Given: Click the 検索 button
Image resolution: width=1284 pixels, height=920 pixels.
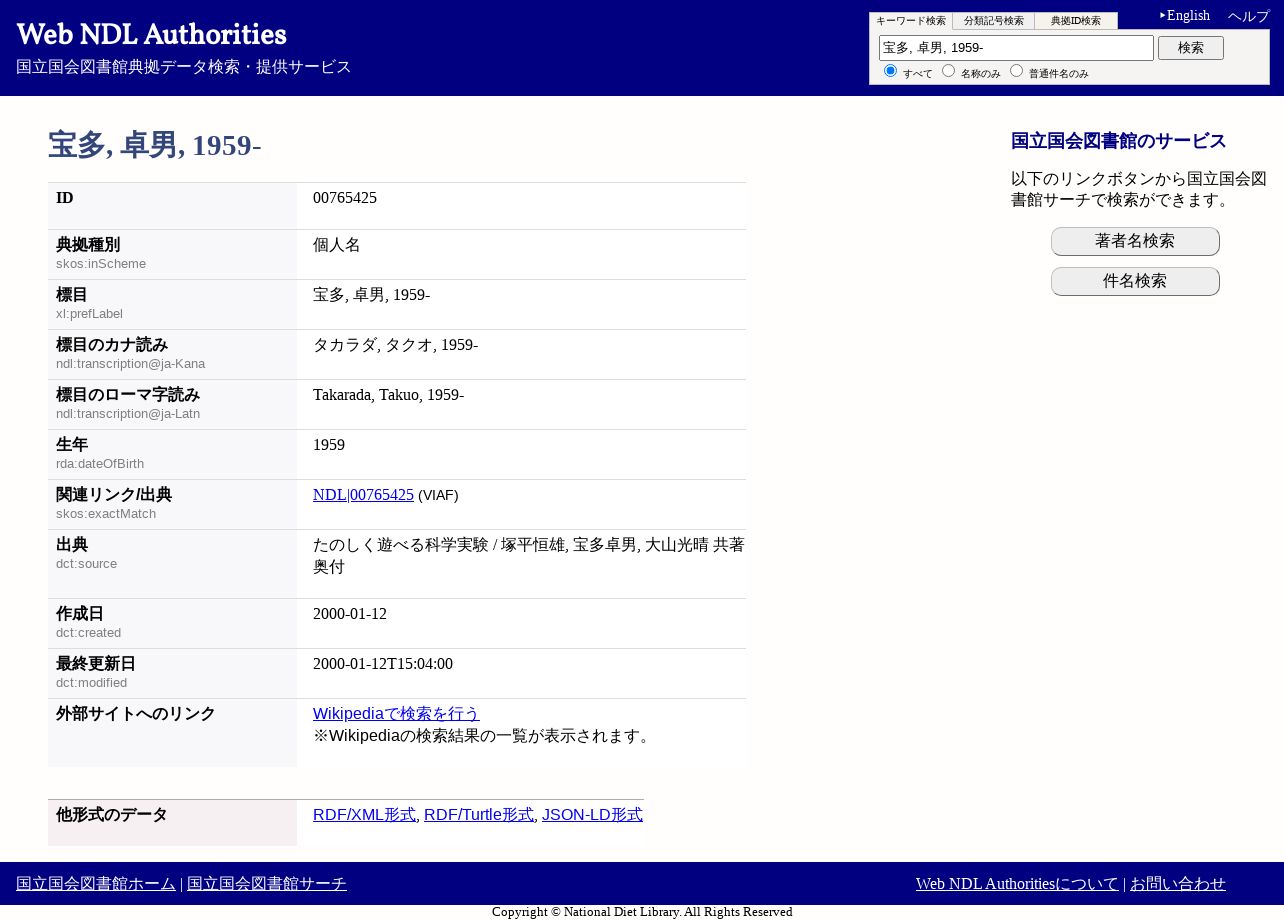Looking at the screenshot, I should (1191, 48).
